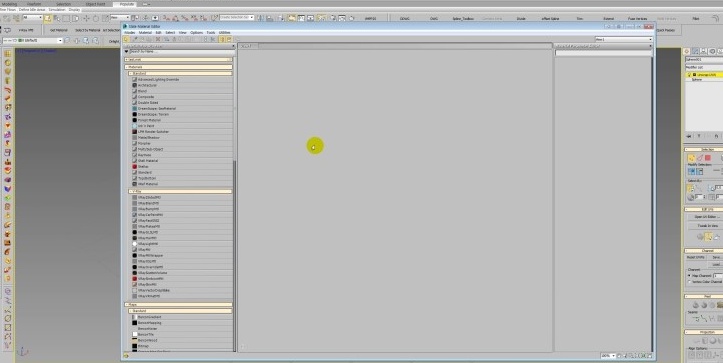Select the XRef Material entry
This screenshot has height=363, width=723.
click(182, 184)
